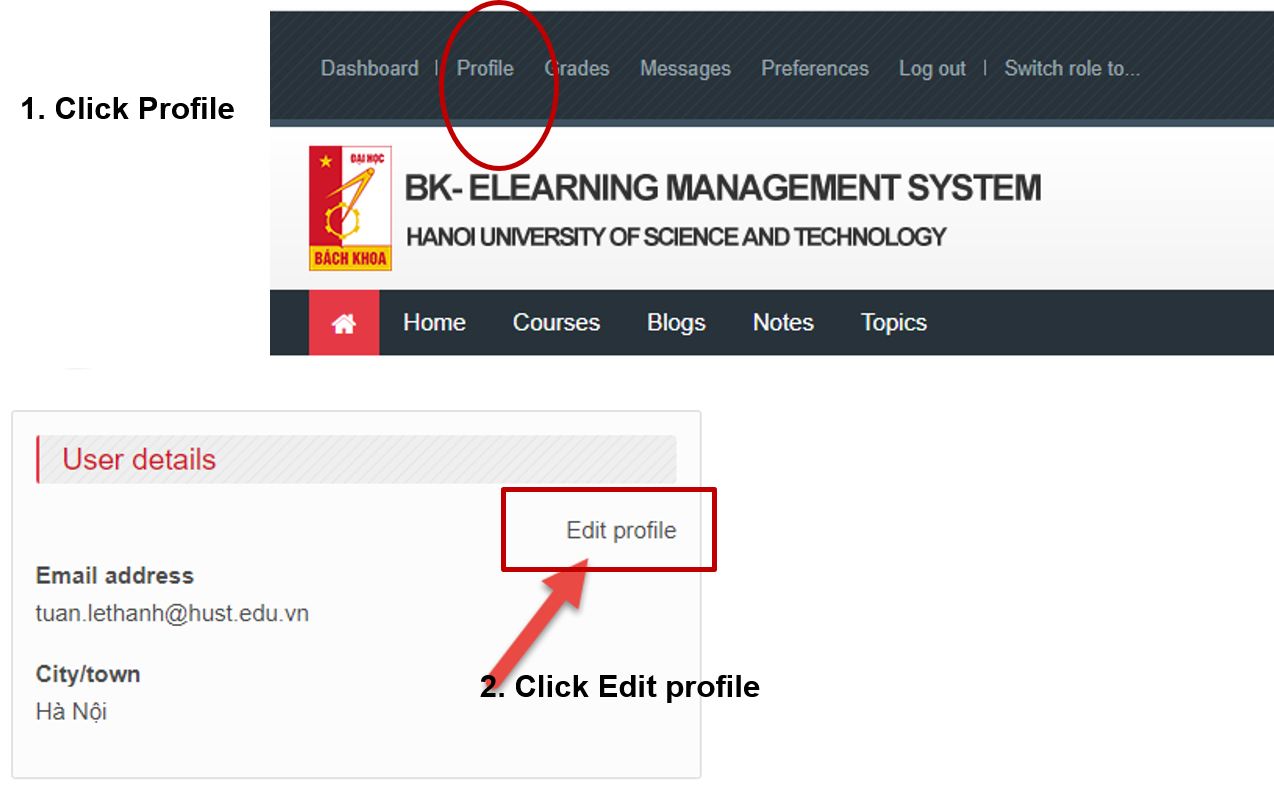
Task: Open the Blogs menu item
Action: [676, 323]
